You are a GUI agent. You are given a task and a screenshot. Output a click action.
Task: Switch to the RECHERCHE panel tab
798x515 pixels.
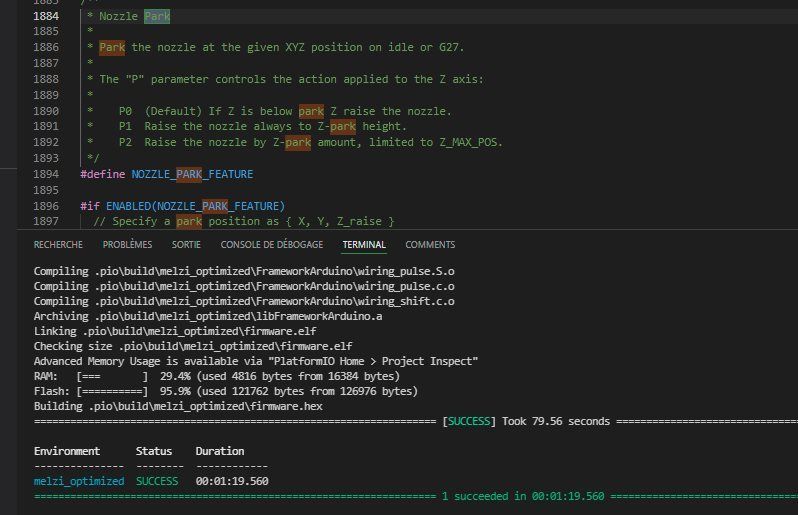(x=58, y=244)
